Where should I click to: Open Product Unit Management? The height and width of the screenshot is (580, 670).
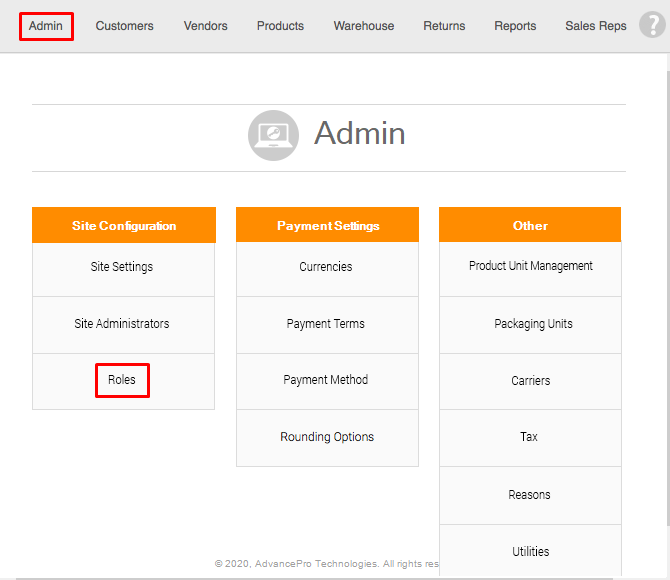pos(531,266)
